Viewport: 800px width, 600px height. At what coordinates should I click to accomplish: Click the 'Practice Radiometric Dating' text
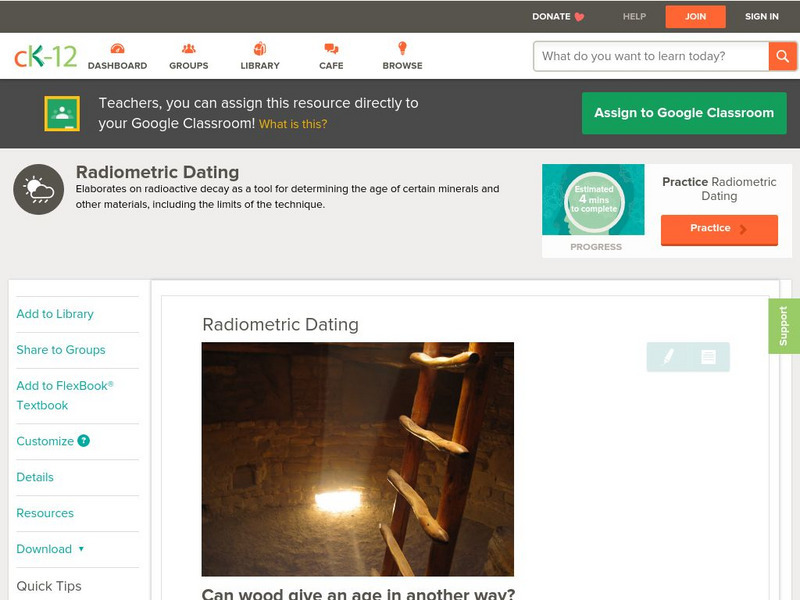pos(719,189)
